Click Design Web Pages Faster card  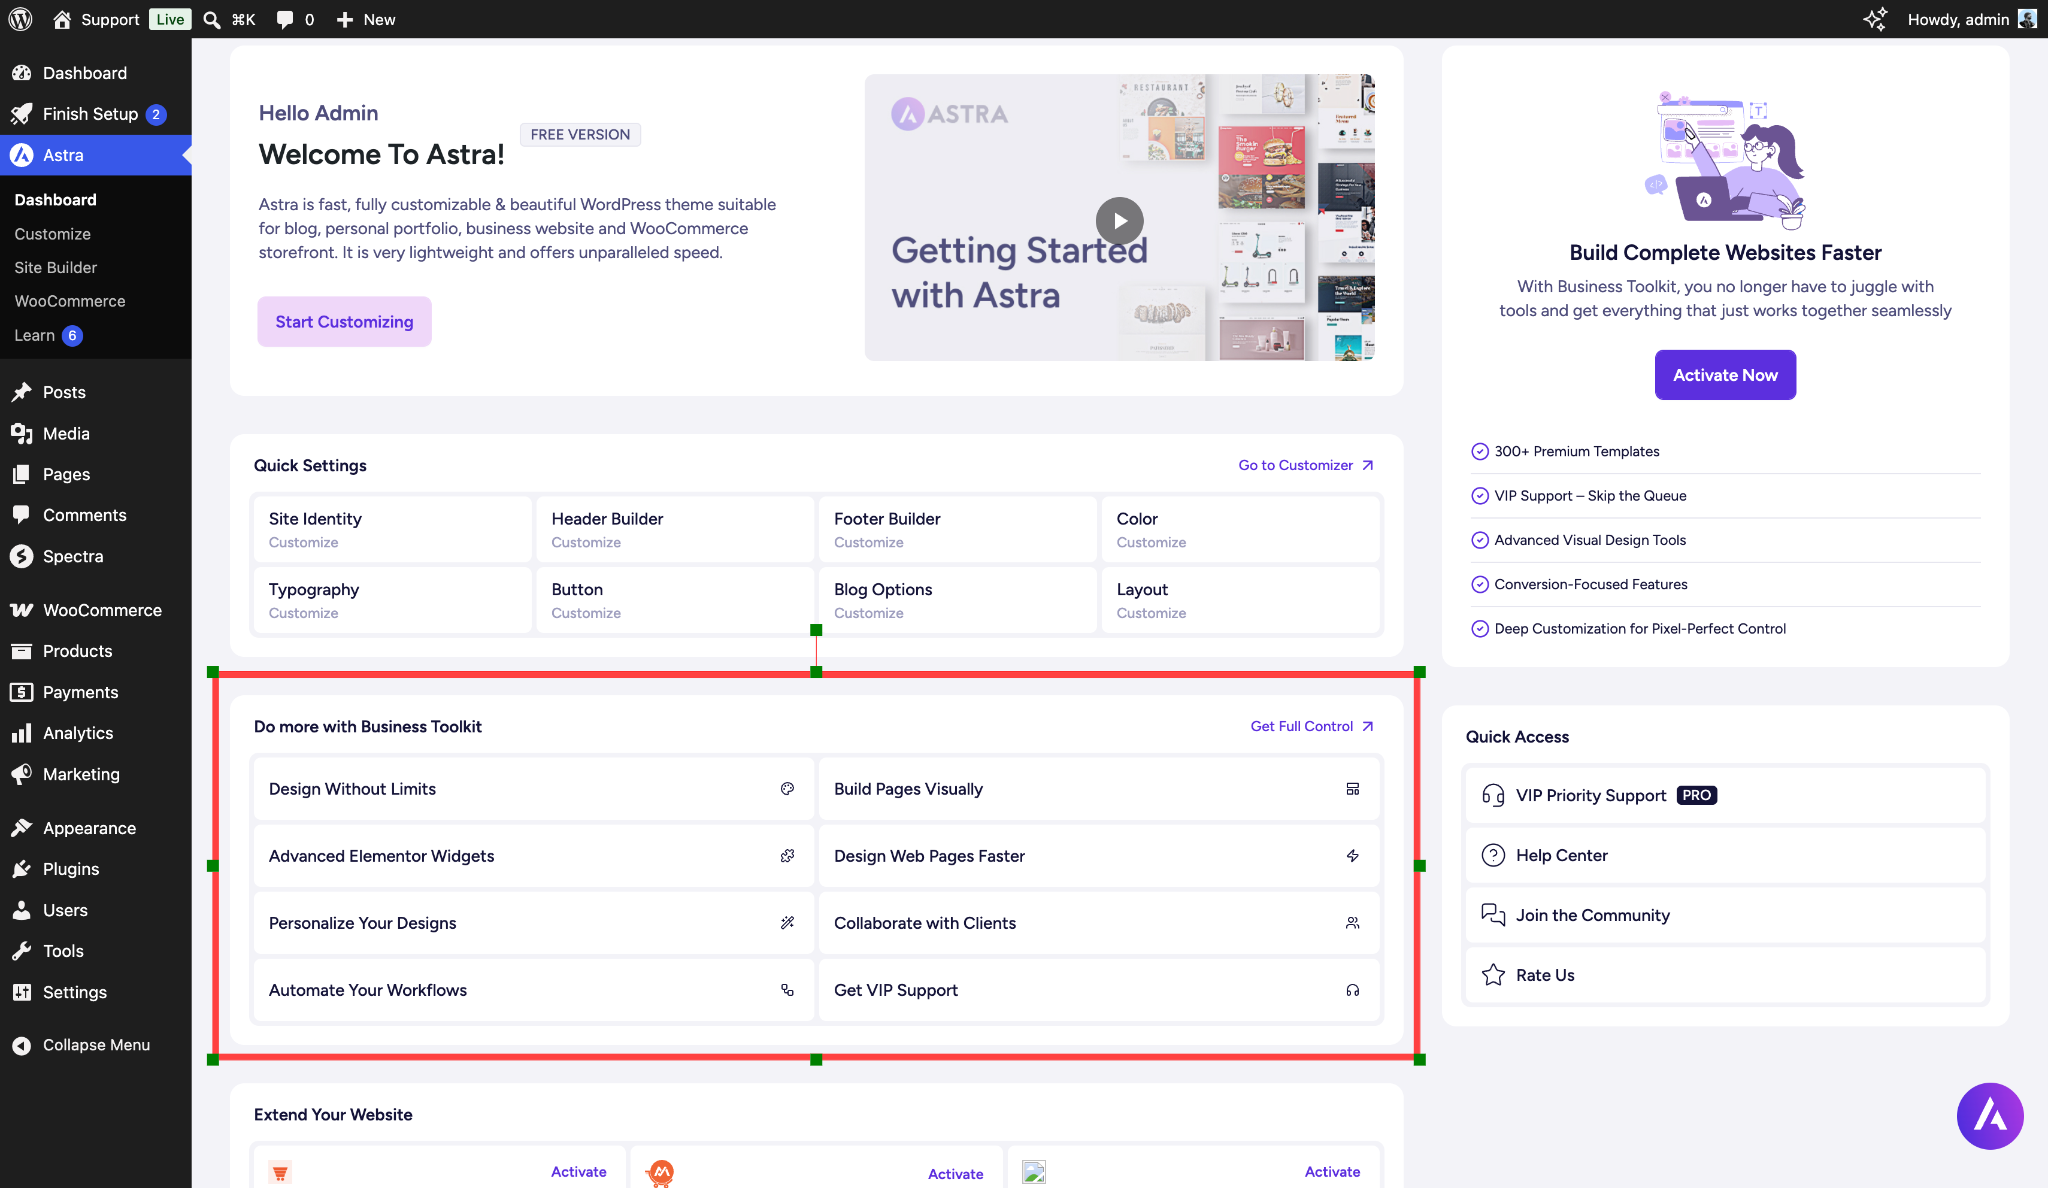[x=1099, y=856]
